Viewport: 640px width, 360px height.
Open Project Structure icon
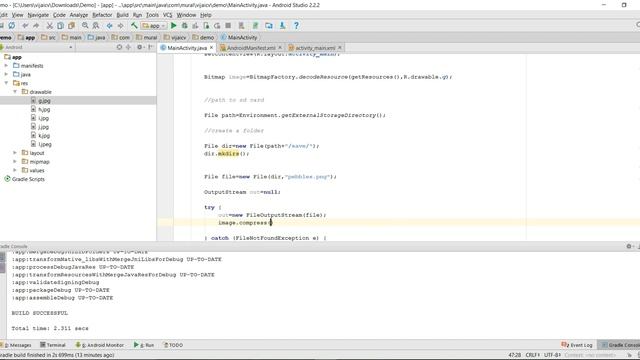(x=269, y=25)
